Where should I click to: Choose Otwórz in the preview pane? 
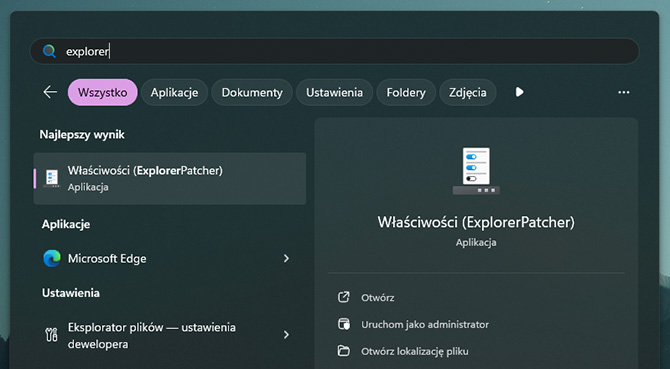[378, 298]
